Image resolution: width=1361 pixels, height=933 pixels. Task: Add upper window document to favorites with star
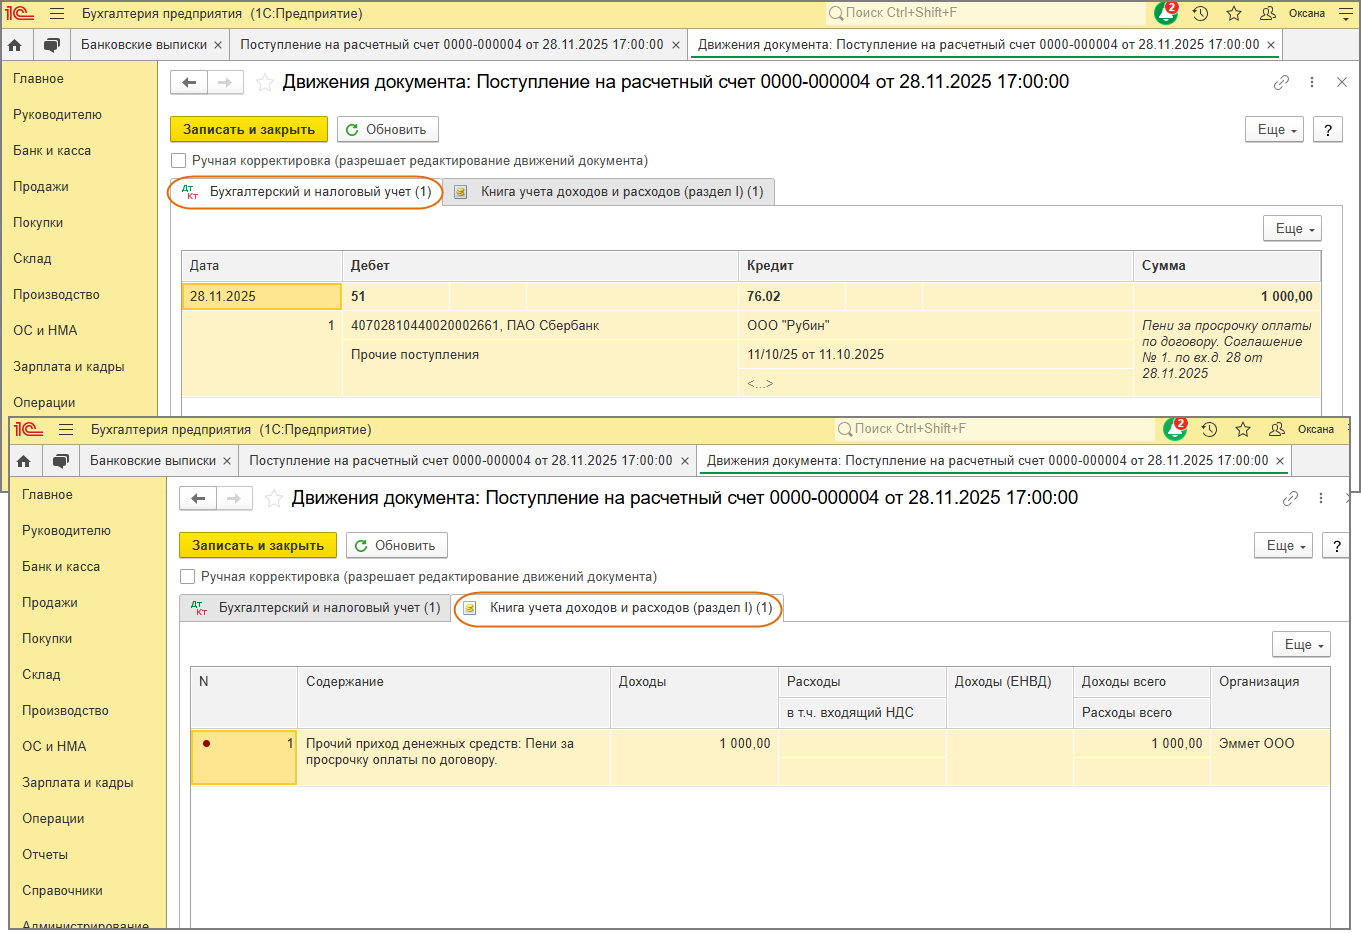pos(265,82)
